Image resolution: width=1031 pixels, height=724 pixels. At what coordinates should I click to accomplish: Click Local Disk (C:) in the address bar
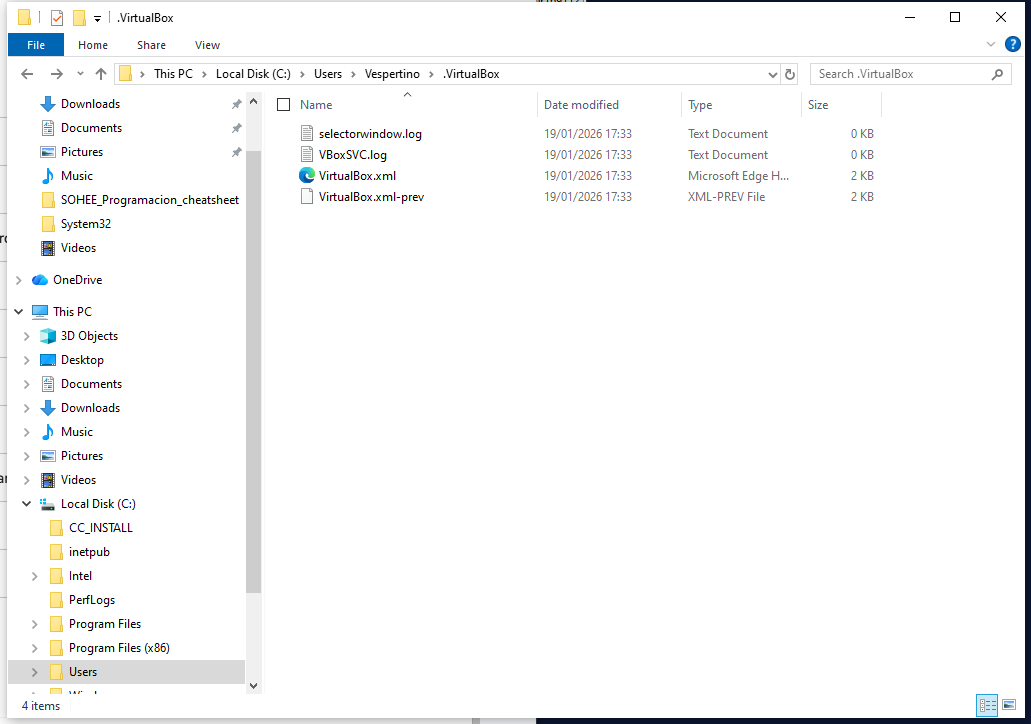(253, 74)
